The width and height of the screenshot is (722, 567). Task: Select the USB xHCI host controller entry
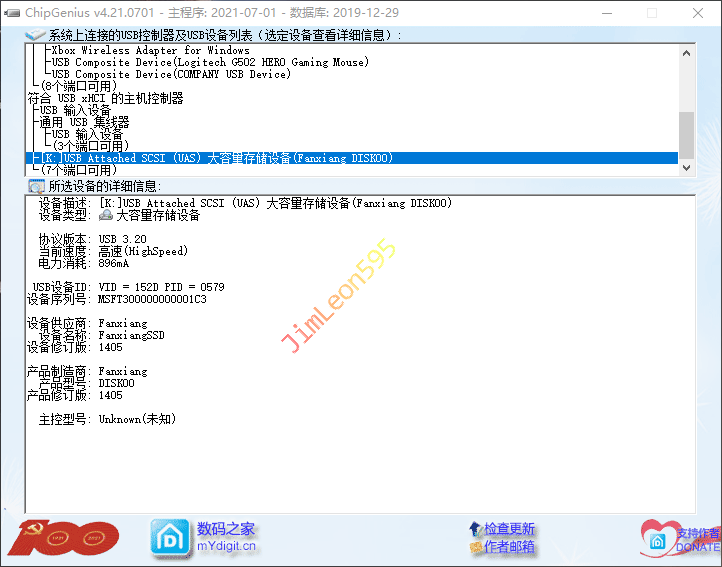coord(106,98)
